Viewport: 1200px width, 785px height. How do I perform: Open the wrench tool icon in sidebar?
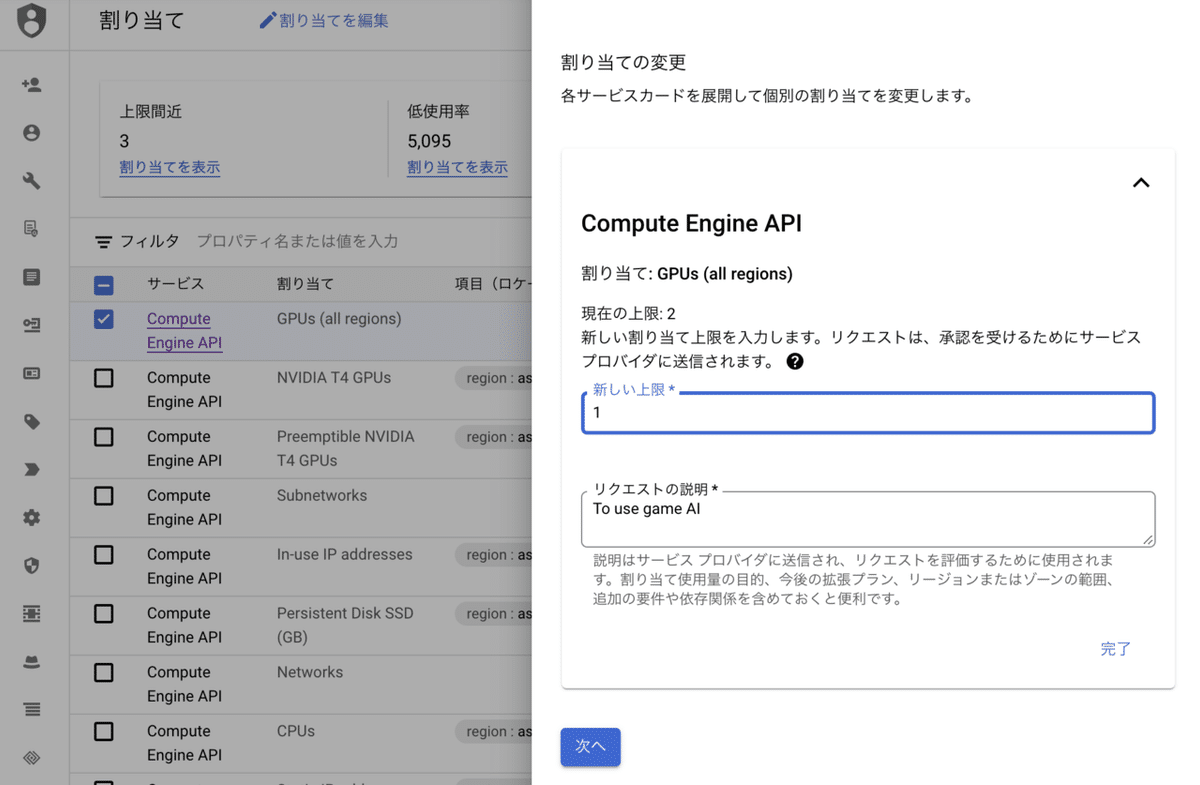(x=33, y=180)
